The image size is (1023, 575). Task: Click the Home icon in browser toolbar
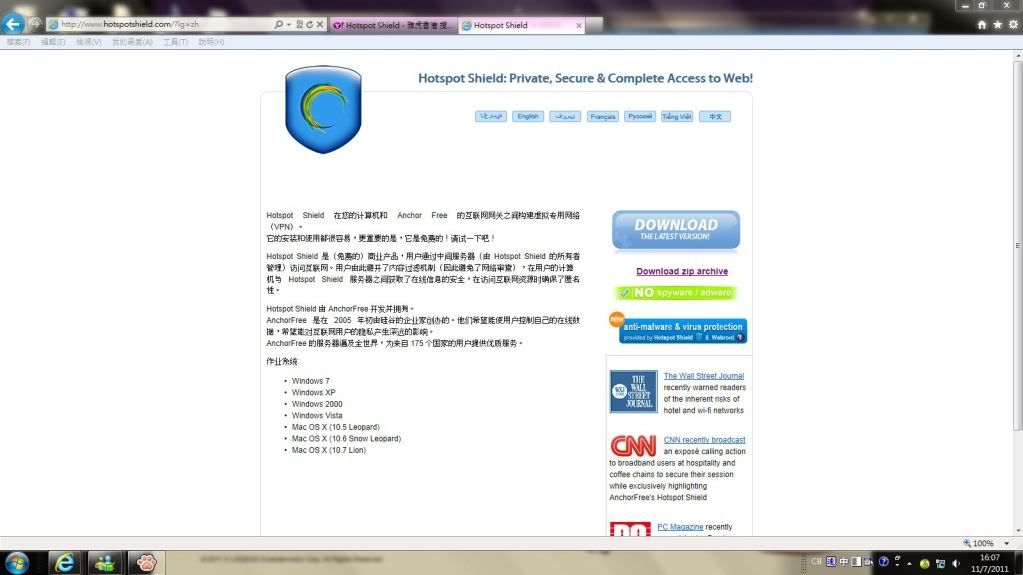click(x=981, y=24)
